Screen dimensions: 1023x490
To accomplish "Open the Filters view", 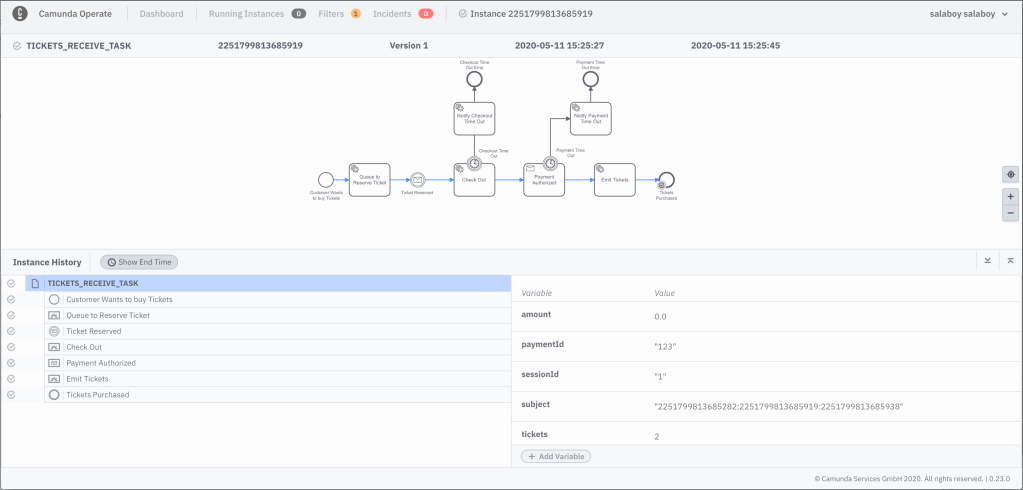I will coord(339,13).
